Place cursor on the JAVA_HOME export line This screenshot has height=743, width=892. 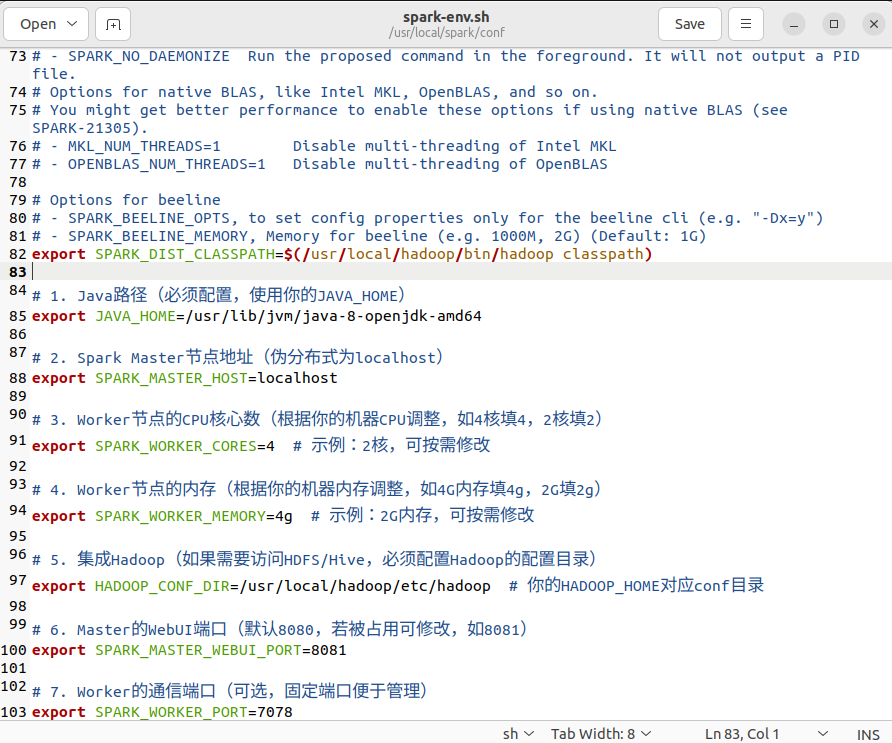click(250, 316)
